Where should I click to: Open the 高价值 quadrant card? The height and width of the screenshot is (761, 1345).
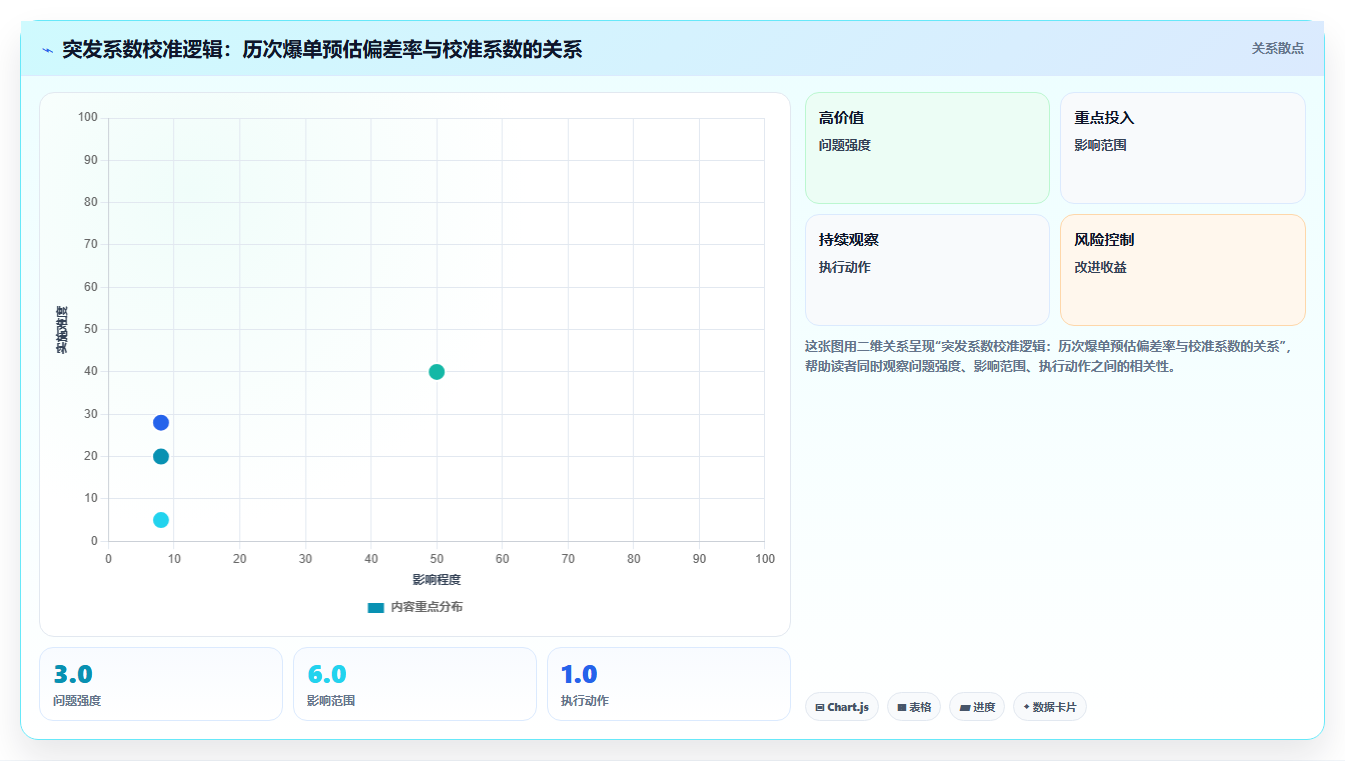[927, 148]
